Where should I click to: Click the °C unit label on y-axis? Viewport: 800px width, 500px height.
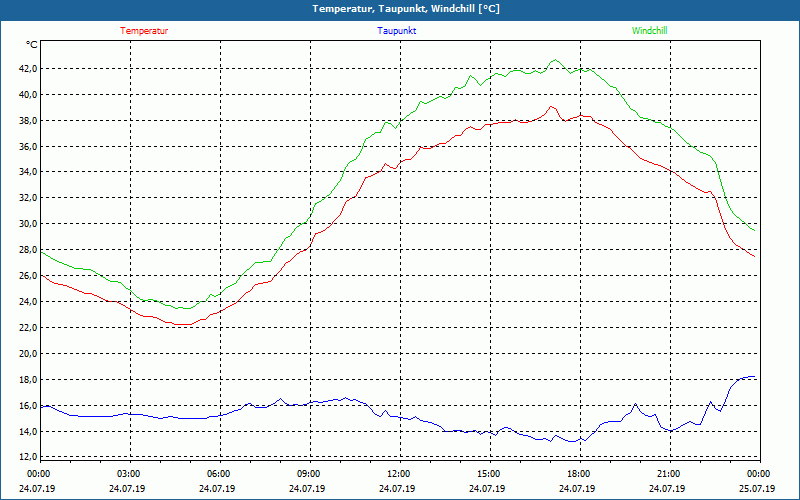click(x=32, y=45)
